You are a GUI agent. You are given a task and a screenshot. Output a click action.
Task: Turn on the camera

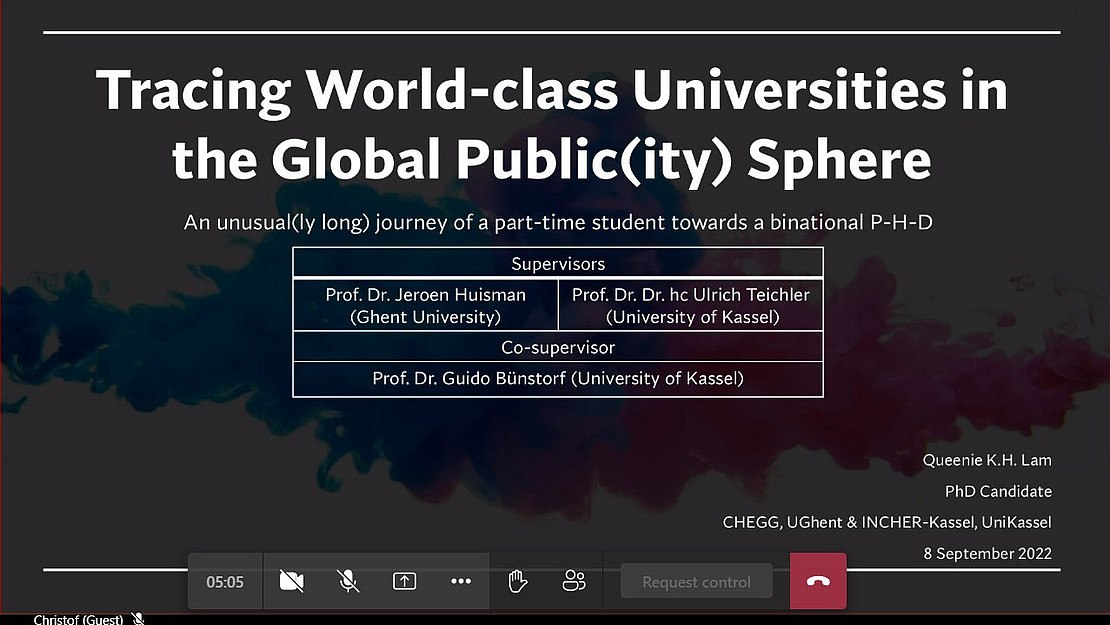pos(292,581)
